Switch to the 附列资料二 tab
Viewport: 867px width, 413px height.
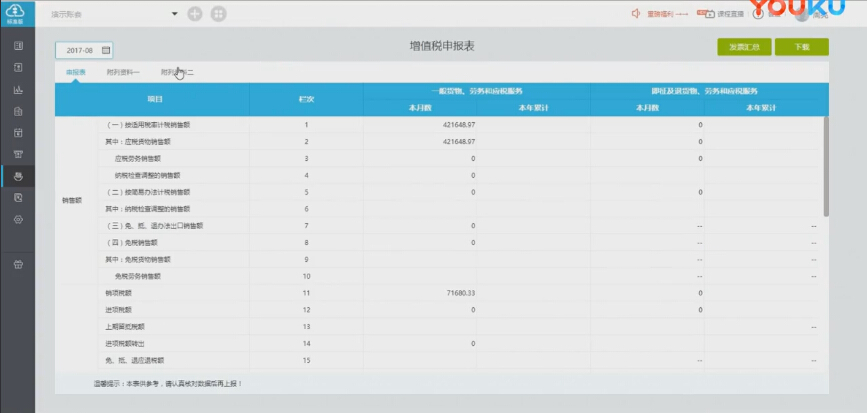178,73
